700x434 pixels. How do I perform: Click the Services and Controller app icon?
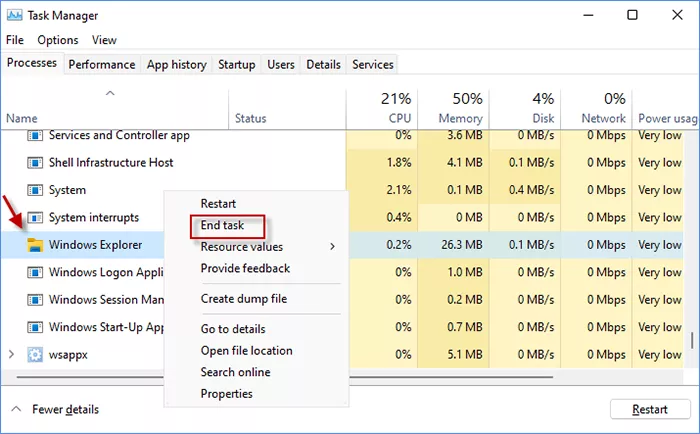pos(35,136)
